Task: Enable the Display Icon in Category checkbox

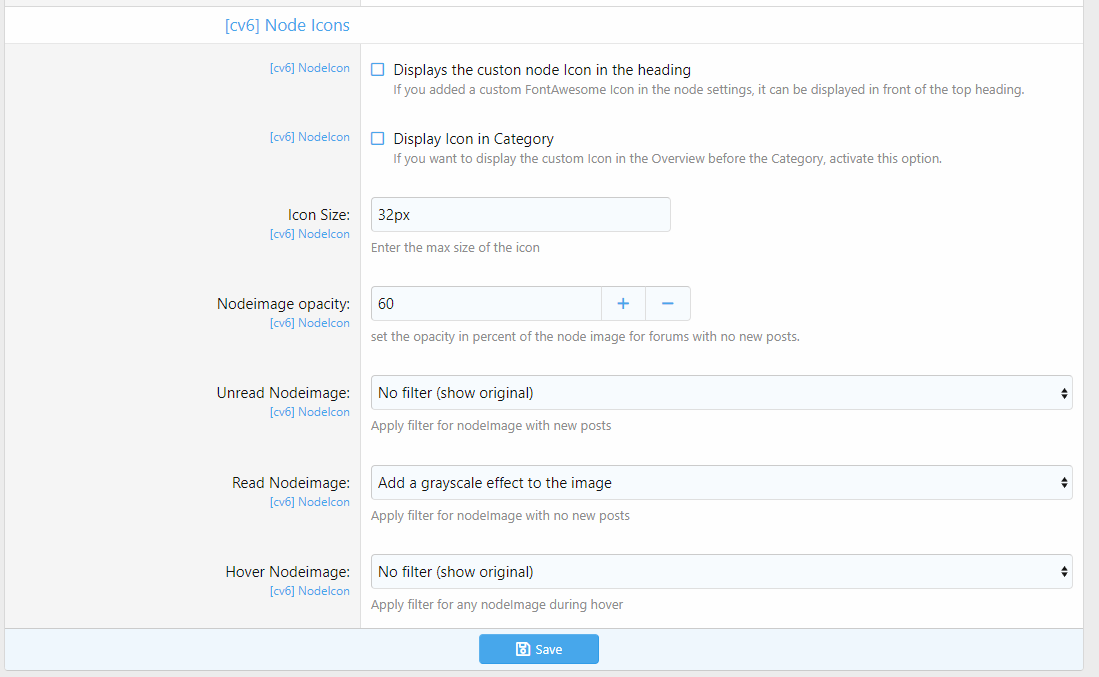Action: (377, 138)
